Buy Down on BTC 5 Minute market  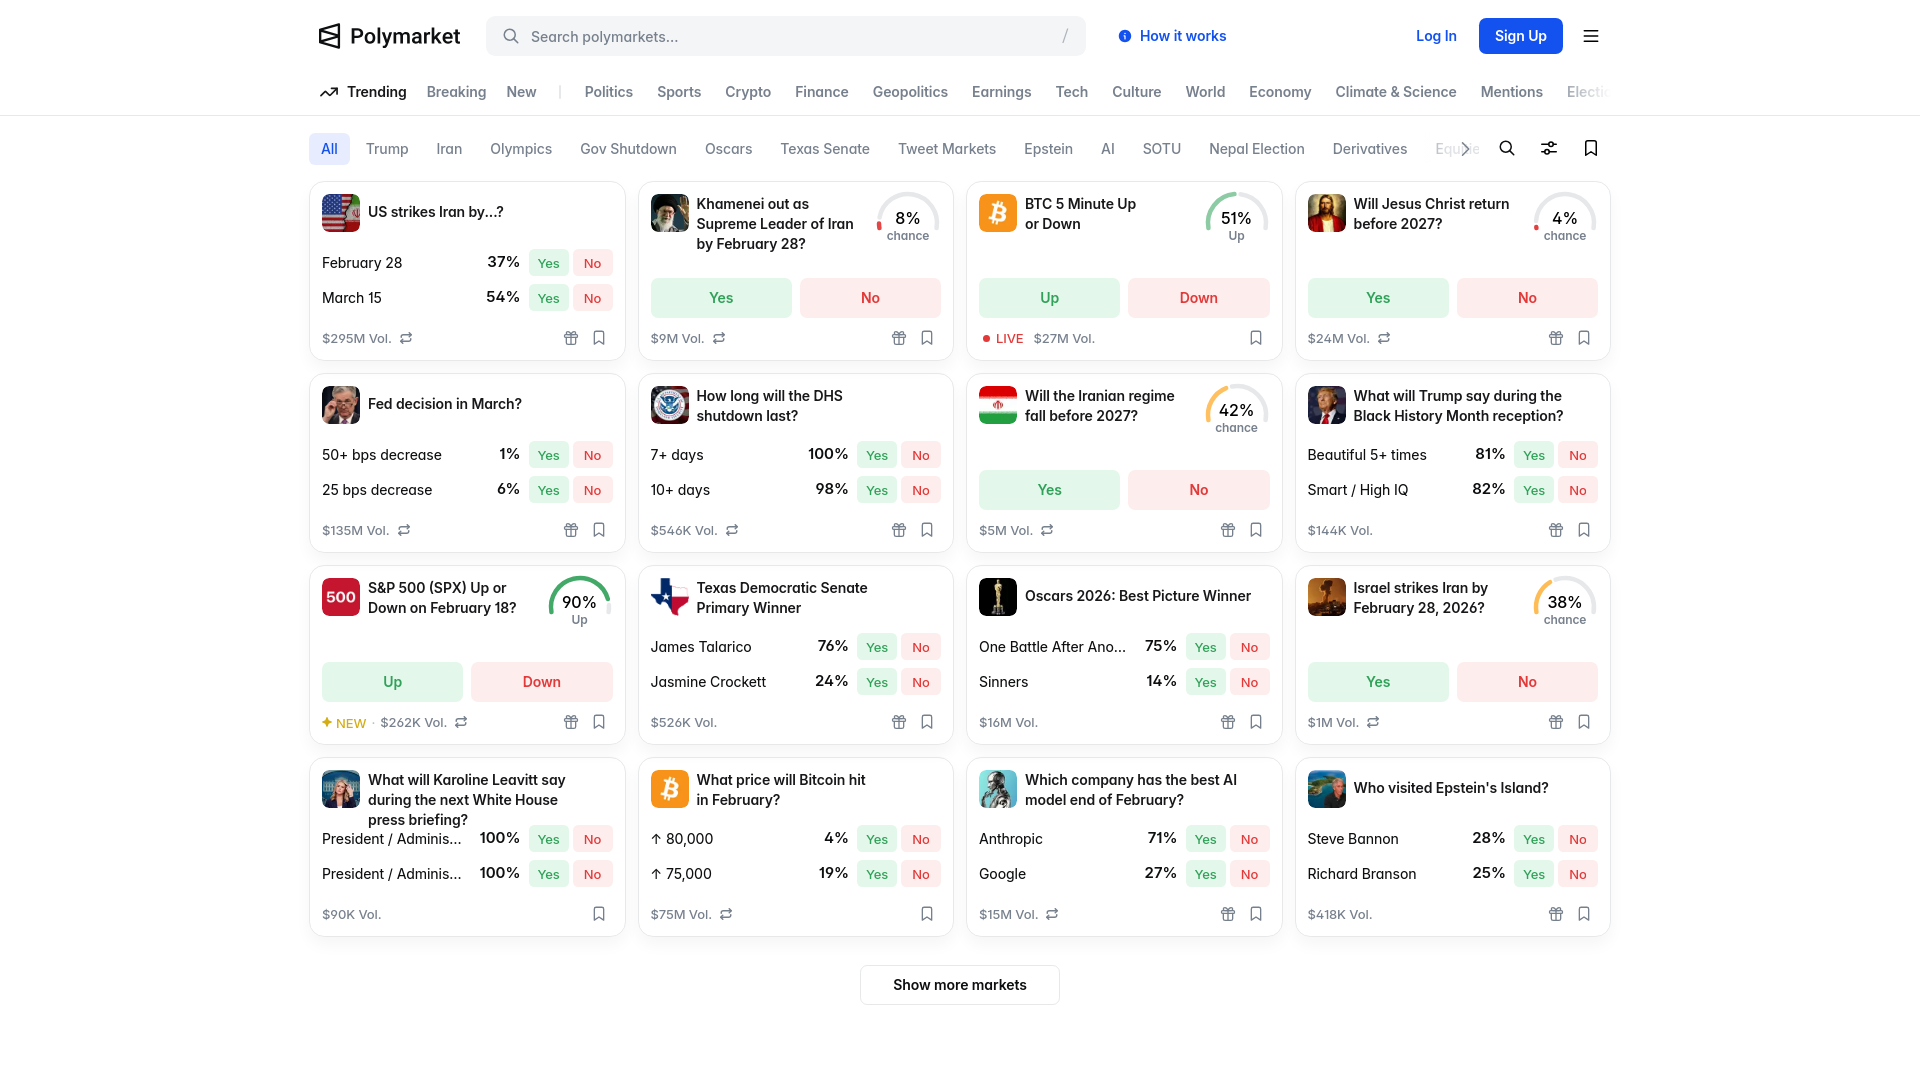[x=1198, y=298]
